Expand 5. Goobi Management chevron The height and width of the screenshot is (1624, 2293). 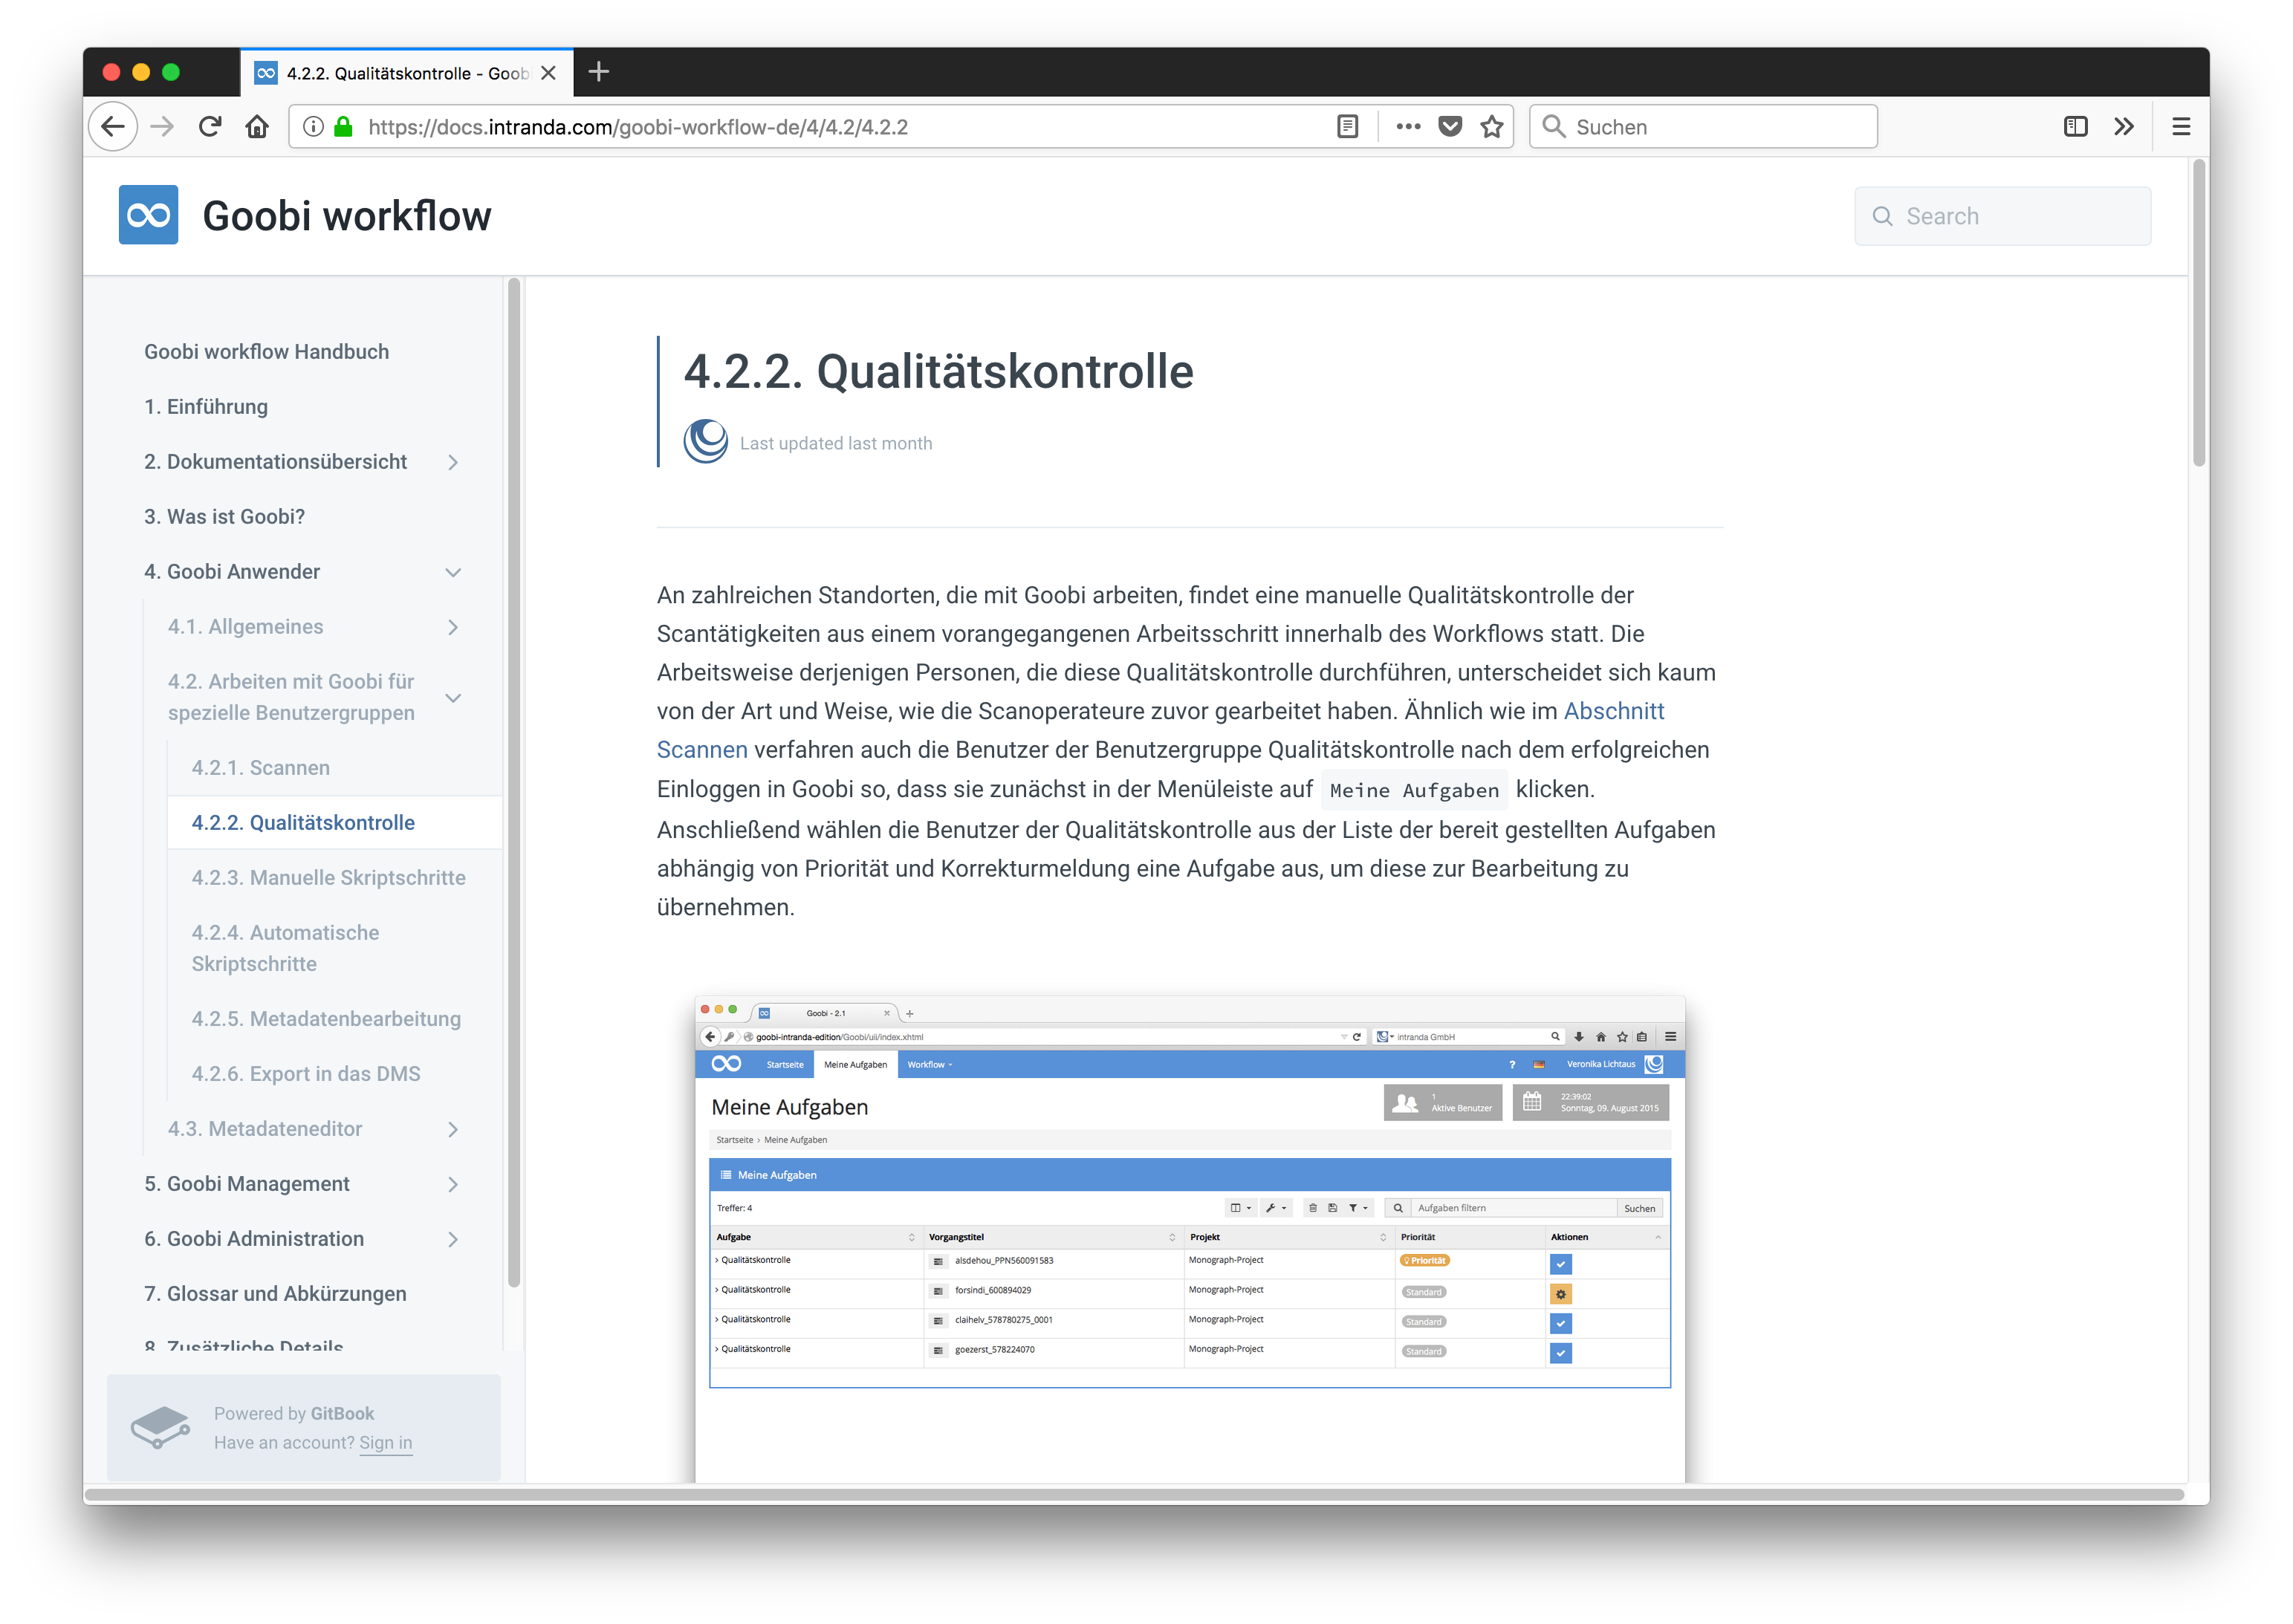click(x=453, y=1184)
